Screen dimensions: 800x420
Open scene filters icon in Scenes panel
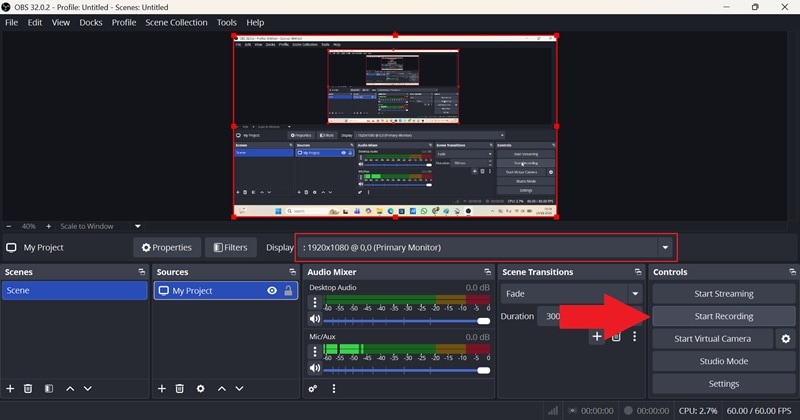click(48, 389)
